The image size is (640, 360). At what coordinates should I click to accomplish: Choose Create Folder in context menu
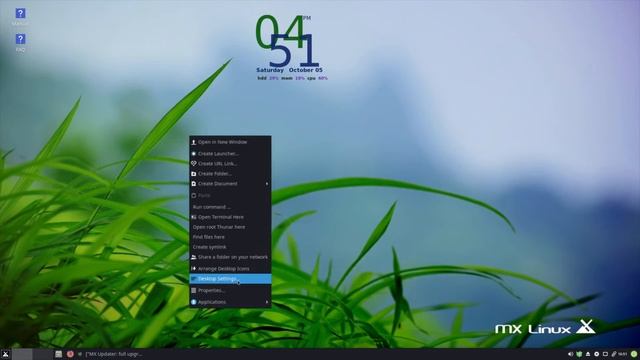pos(230,173)
